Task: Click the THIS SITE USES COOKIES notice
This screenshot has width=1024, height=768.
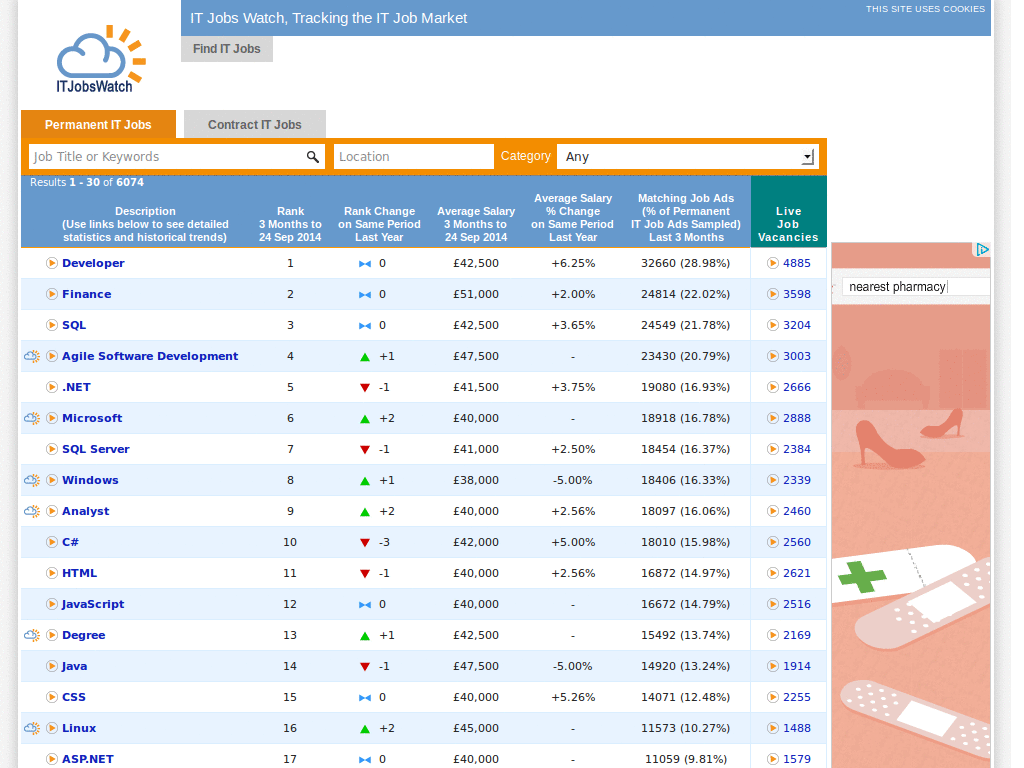Action: (x=925, y=9)
